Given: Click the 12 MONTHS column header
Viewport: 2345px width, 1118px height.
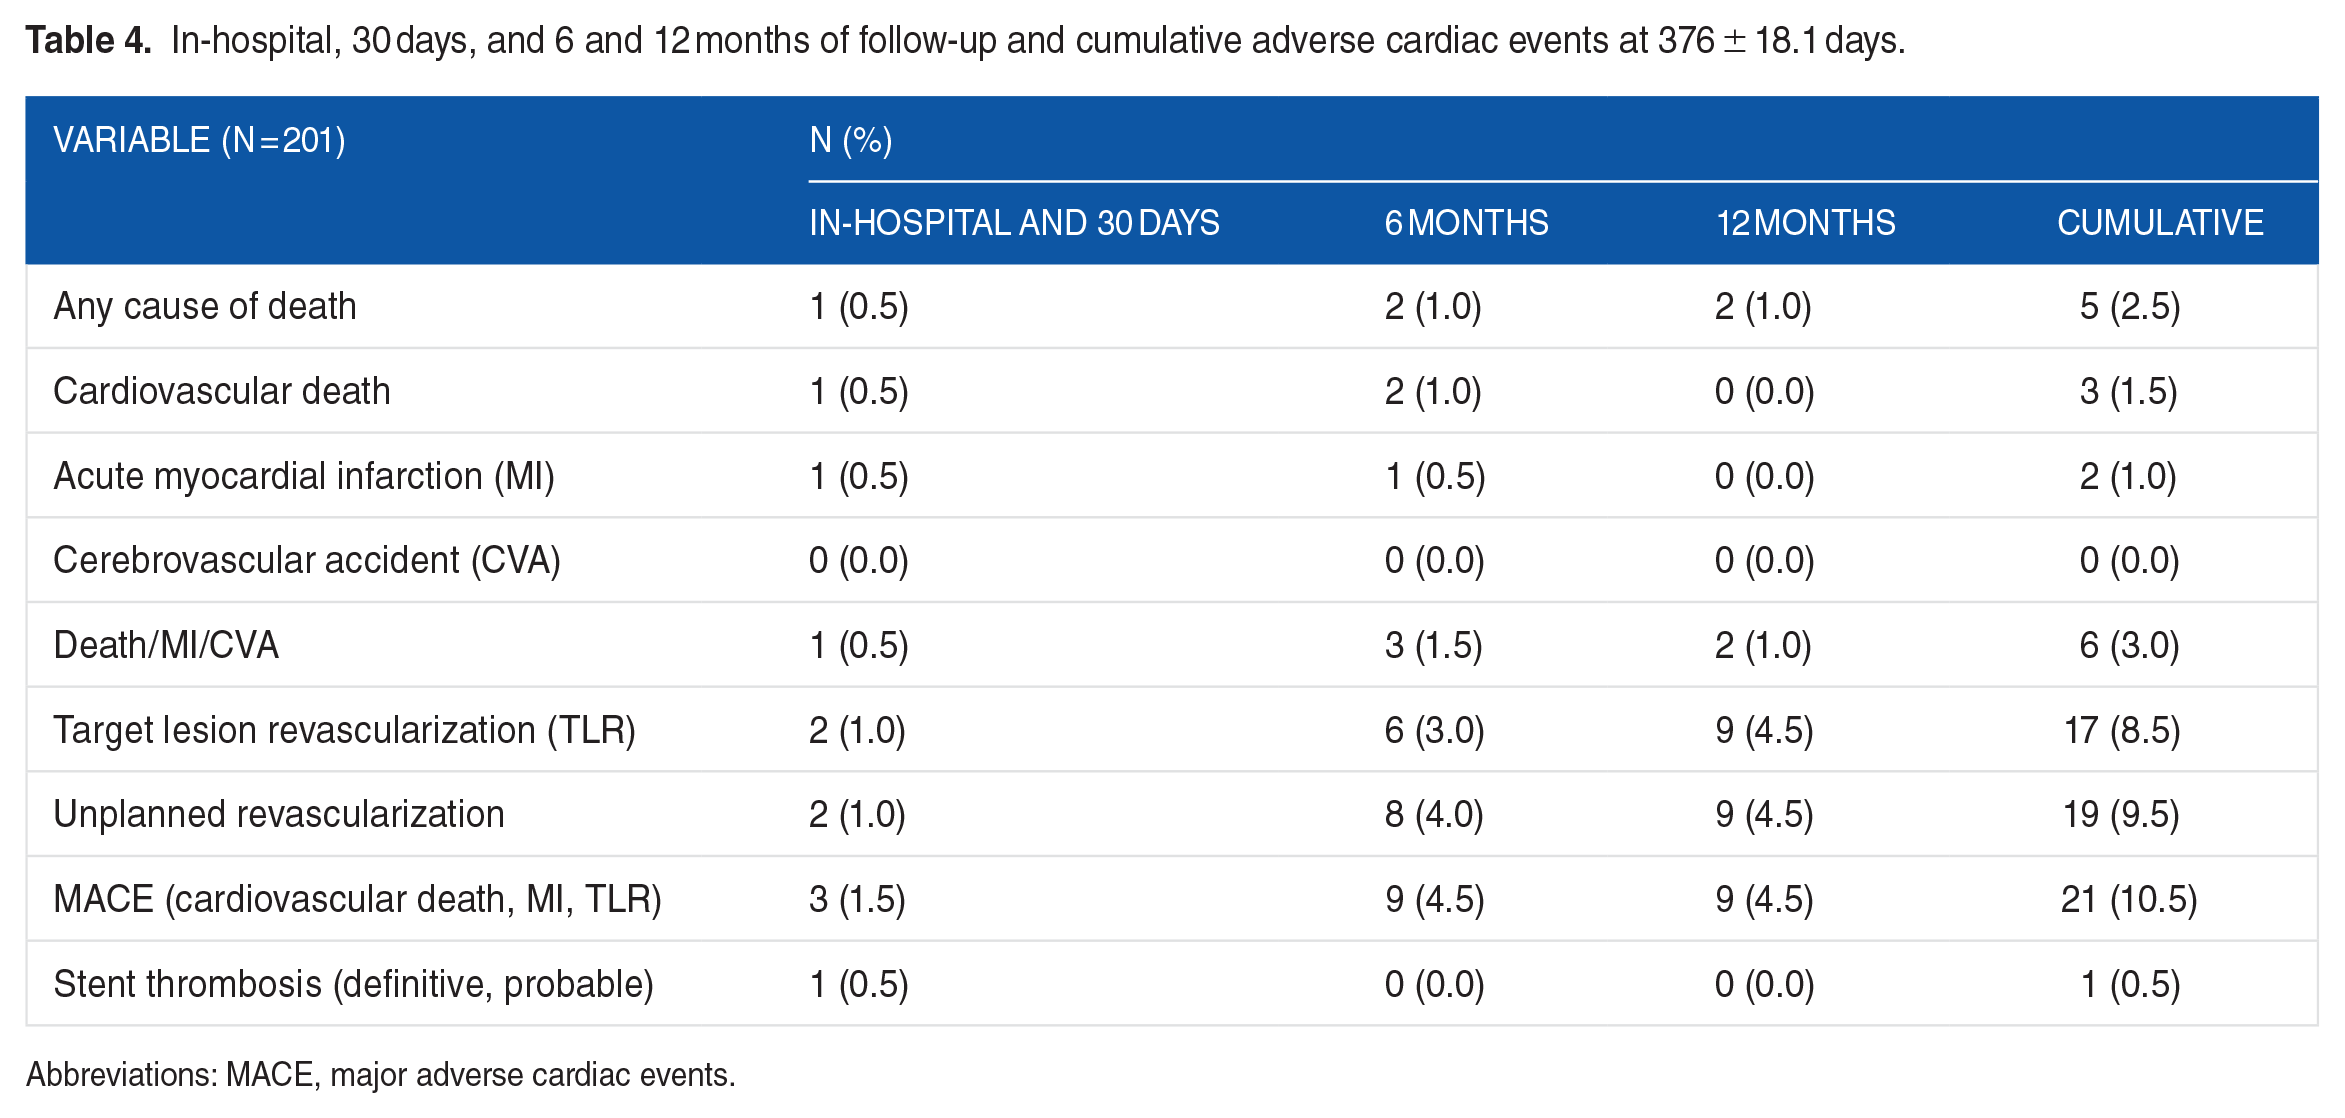Looking at the screenshot, I should coord(1805,223).
